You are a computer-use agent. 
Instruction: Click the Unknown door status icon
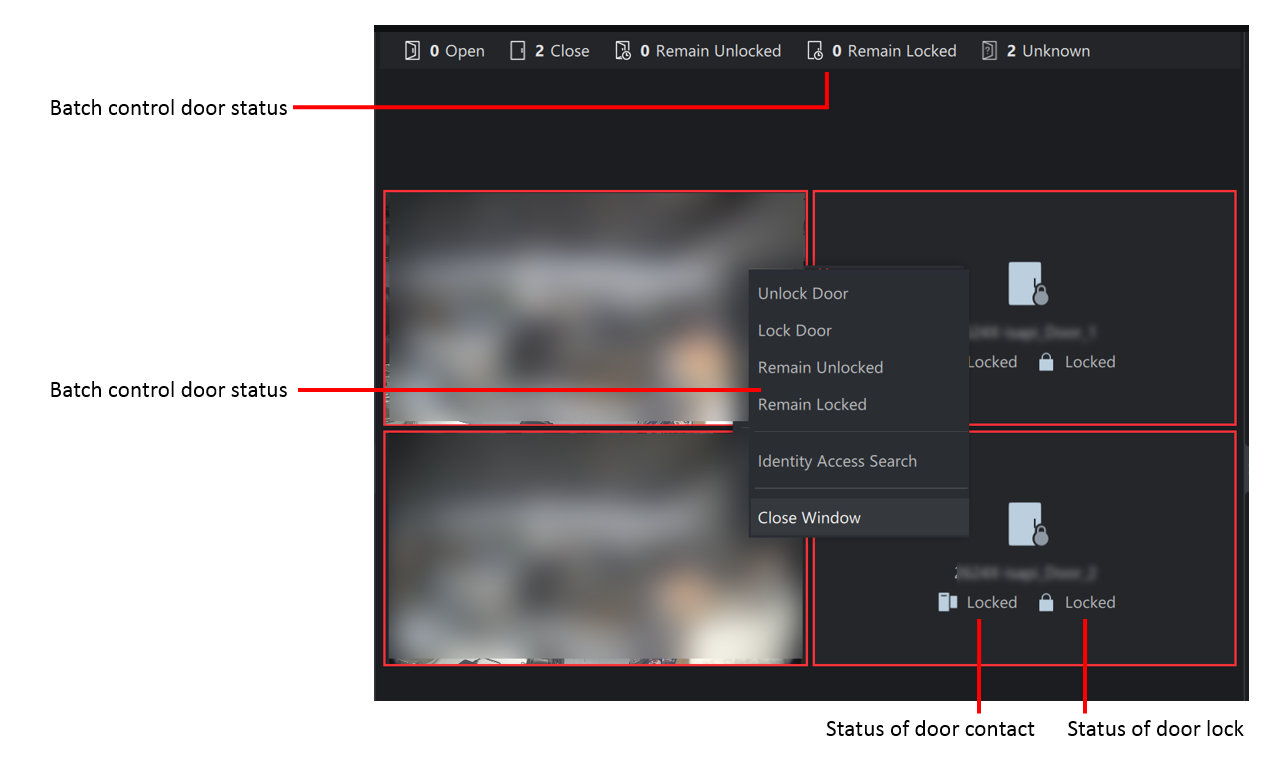pyautogui.click(x=989, y=51)
